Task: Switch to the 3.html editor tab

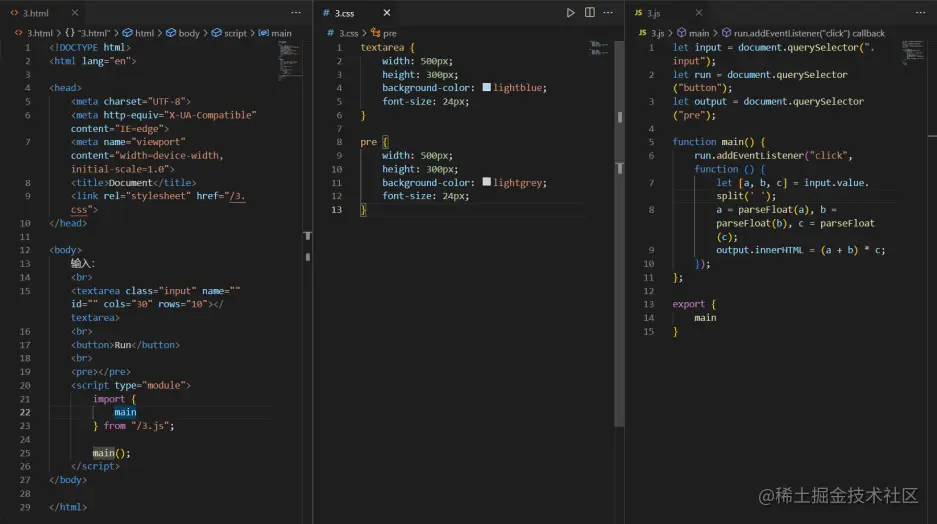Action: [x=36, y=13]
